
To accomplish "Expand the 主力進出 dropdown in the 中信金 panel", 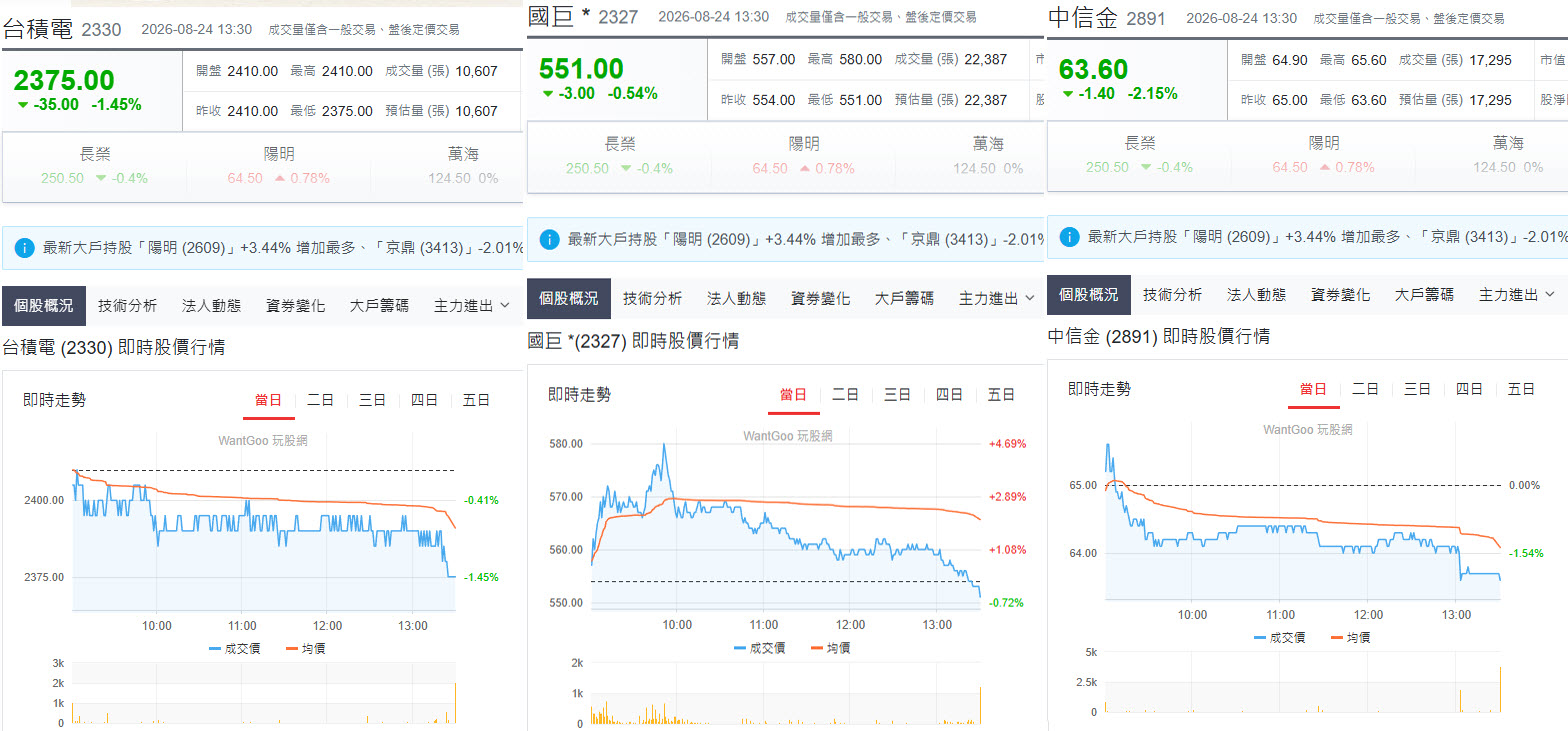I will coord(1516,295).
